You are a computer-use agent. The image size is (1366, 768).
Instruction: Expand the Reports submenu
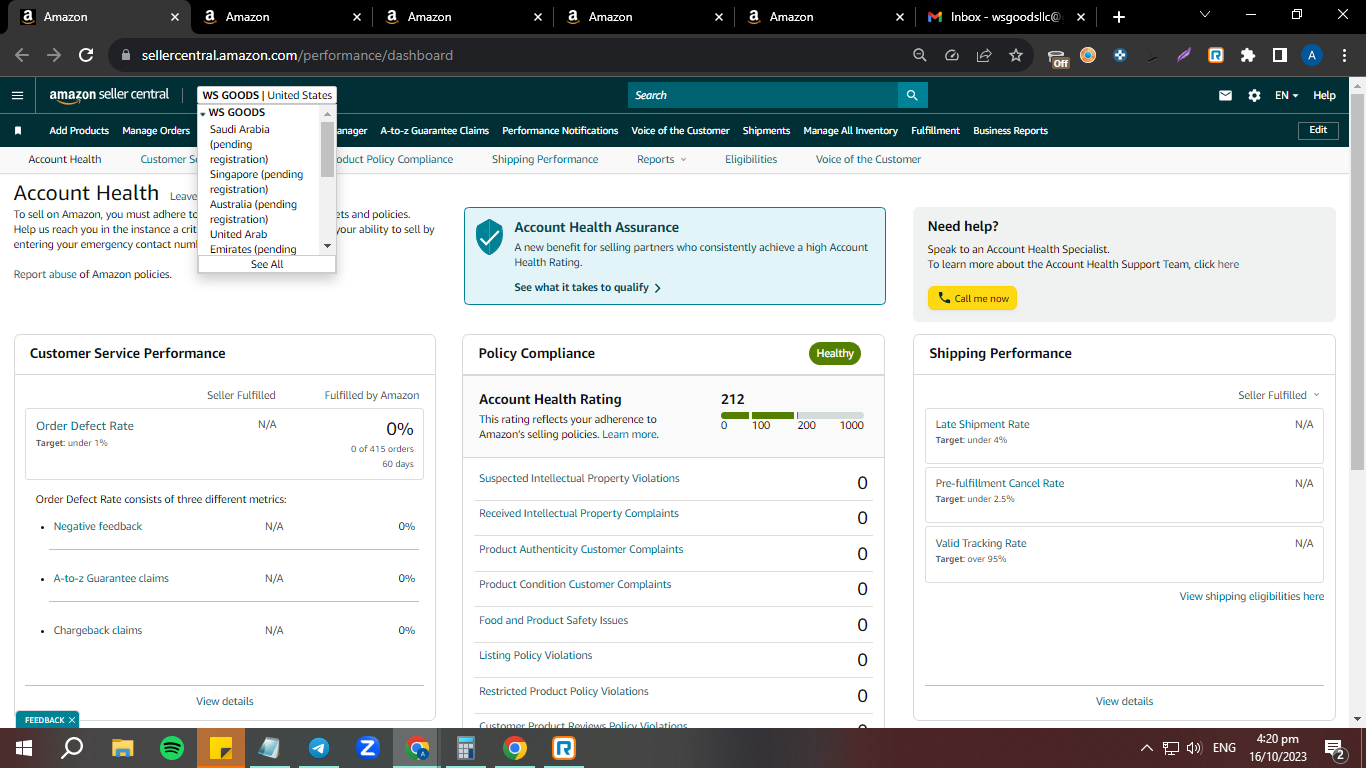click(662, 159)
